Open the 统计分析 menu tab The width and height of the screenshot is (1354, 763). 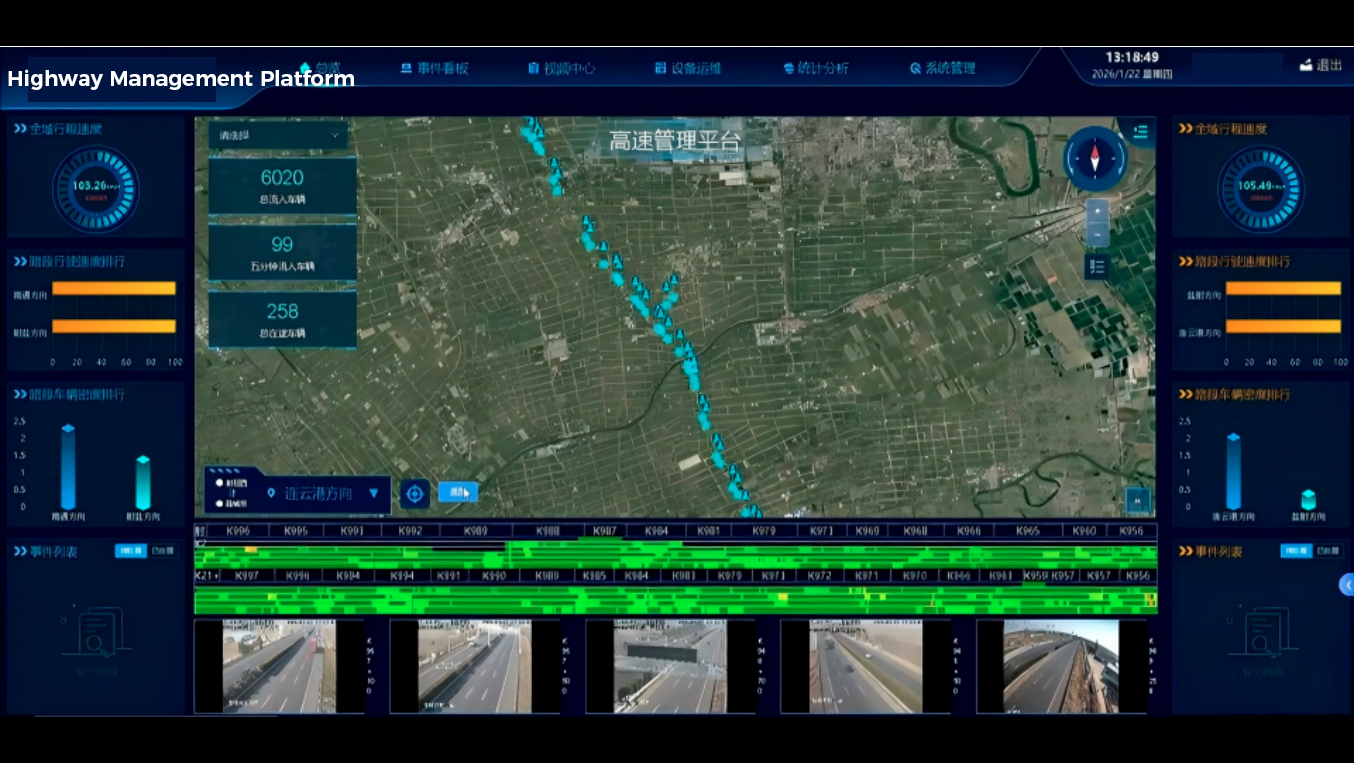815,69
